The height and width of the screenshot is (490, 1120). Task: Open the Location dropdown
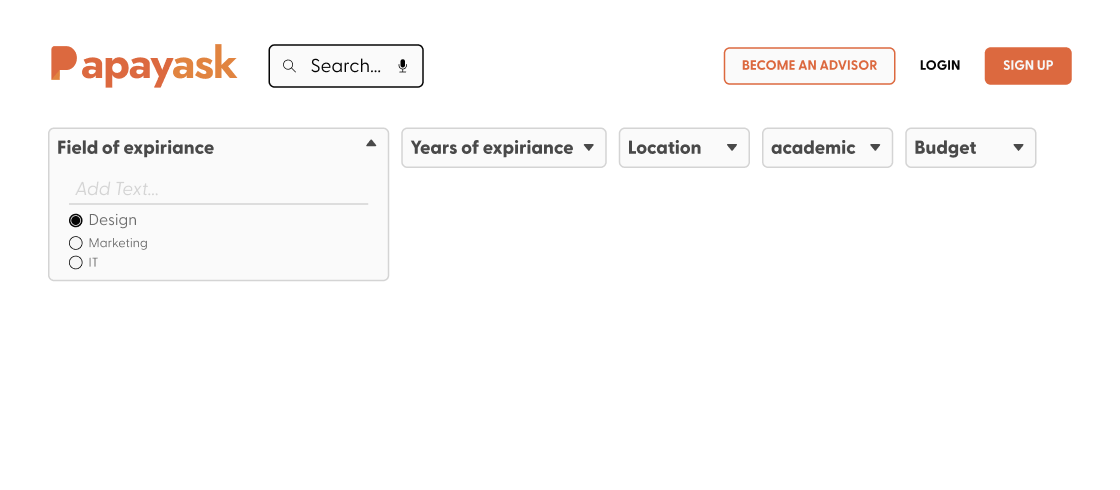point(684,148)
